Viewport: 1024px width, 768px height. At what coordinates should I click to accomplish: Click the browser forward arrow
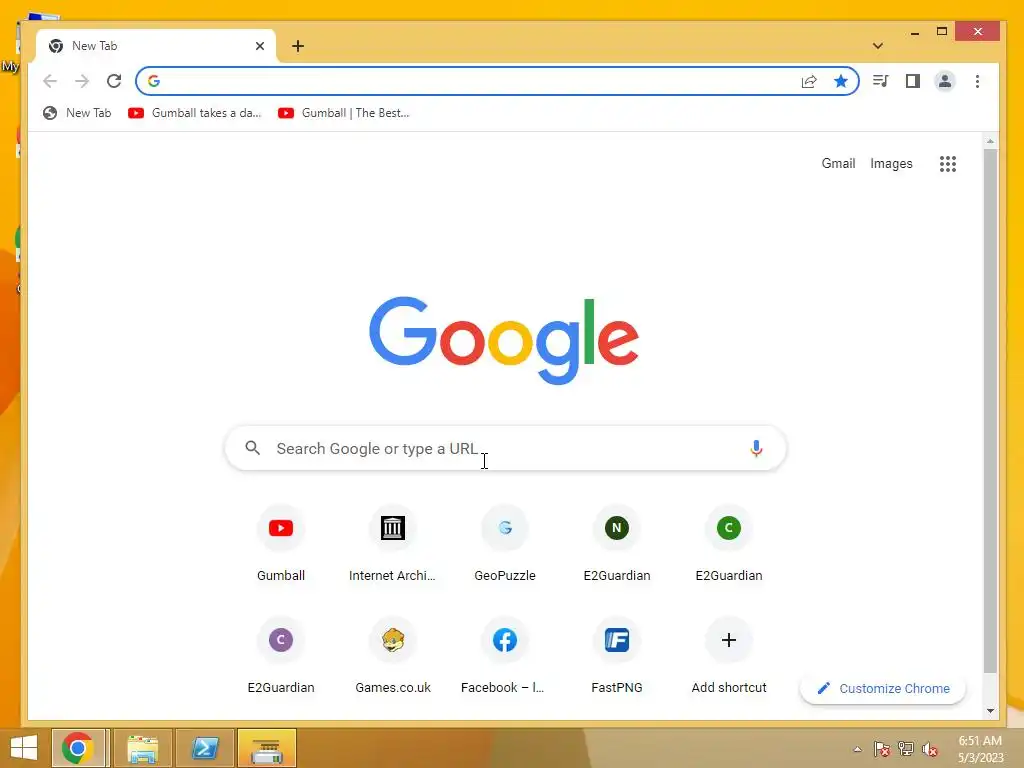82,81
